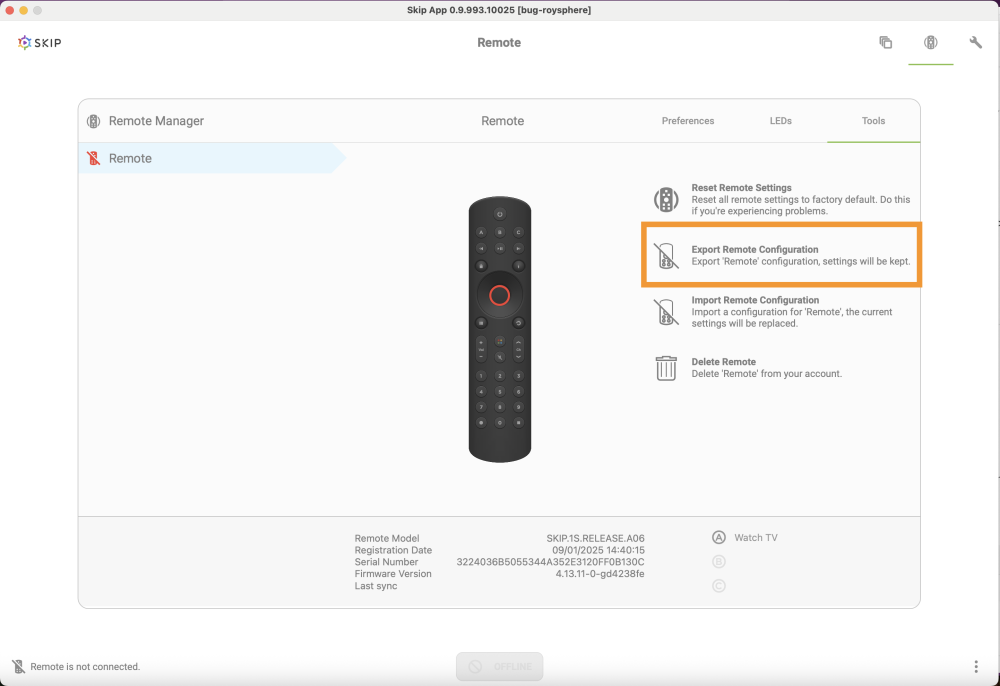Screen dimensions: 1000x686
Task: Click the red disconnected remote icon in sidebar
Action: click(94, 158)
